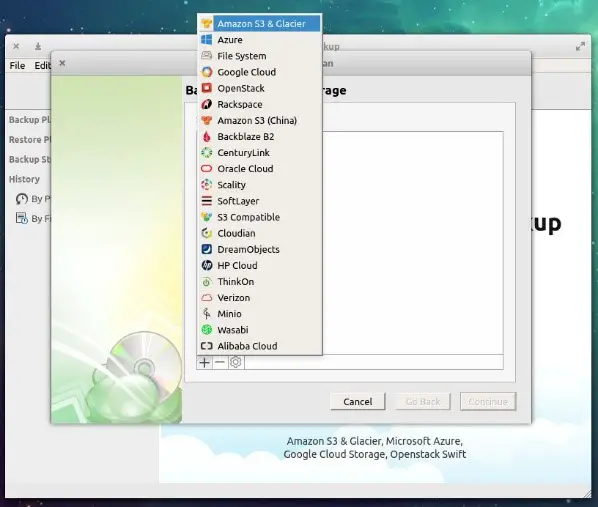
Task: Click the history By Files document icon
Action: click(22, 218)
